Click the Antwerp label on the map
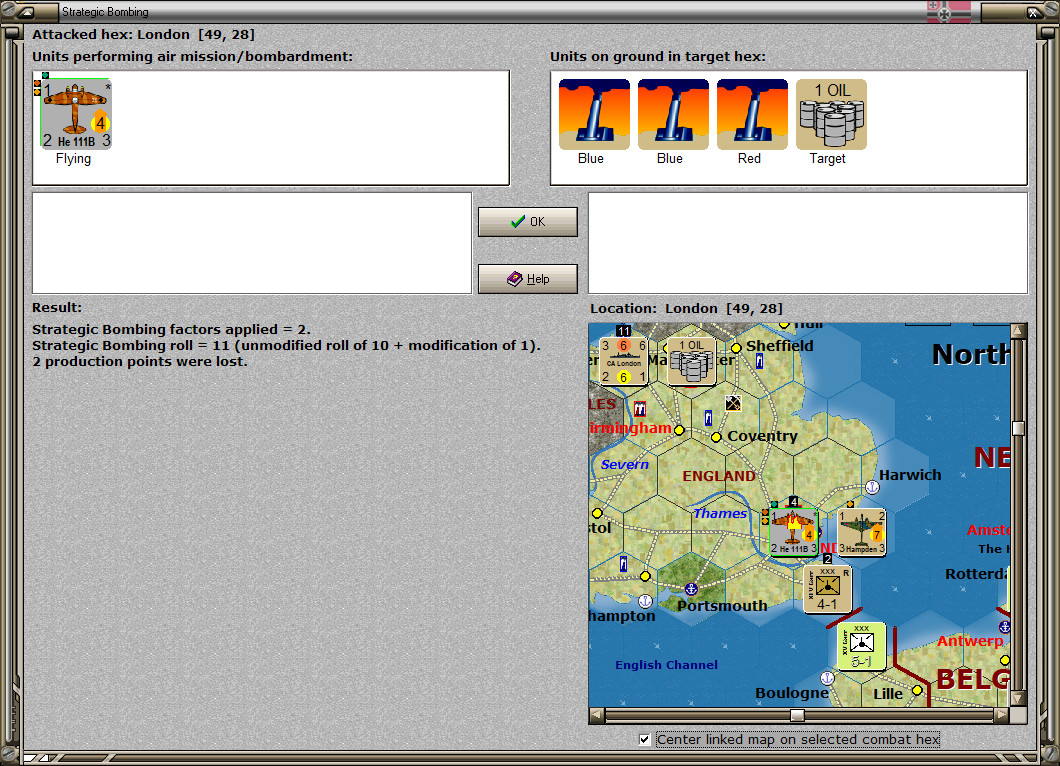This screenshot has width=1060, height=766. click(x=970, y=641)
